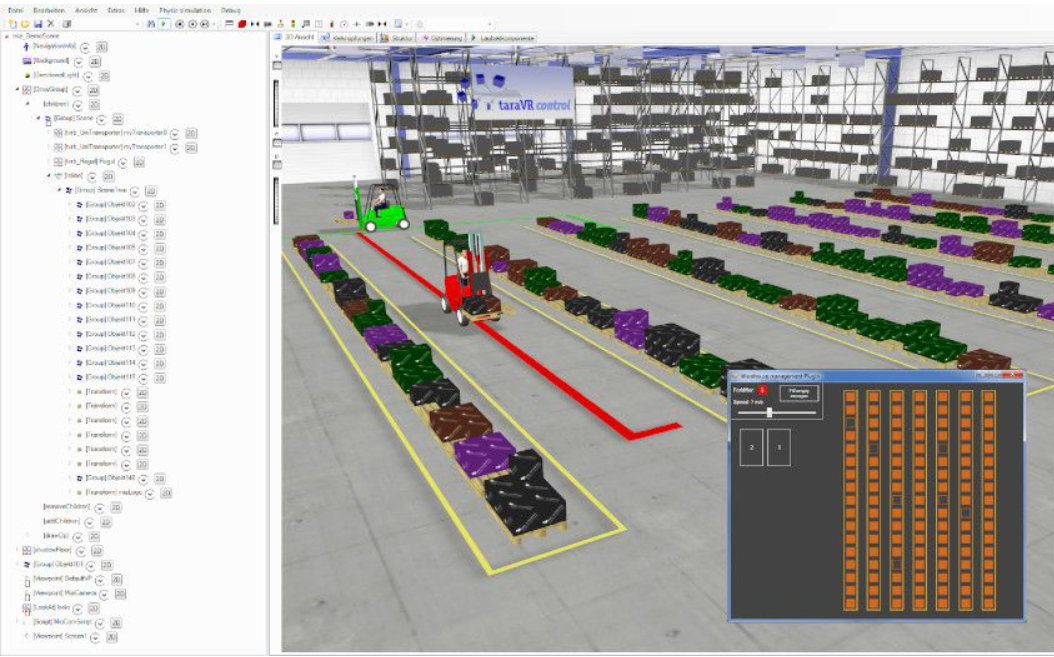
Task: Collapse the Group SceneTree node
Action: (58, 190)
